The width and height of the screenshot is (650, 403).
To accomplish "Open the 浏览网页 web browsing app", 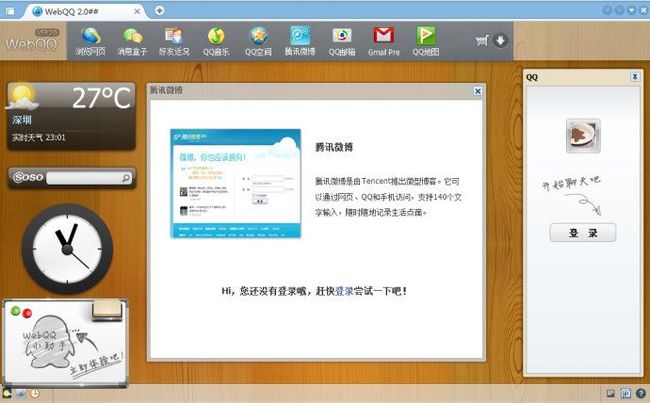I will [x=90, y=41].
